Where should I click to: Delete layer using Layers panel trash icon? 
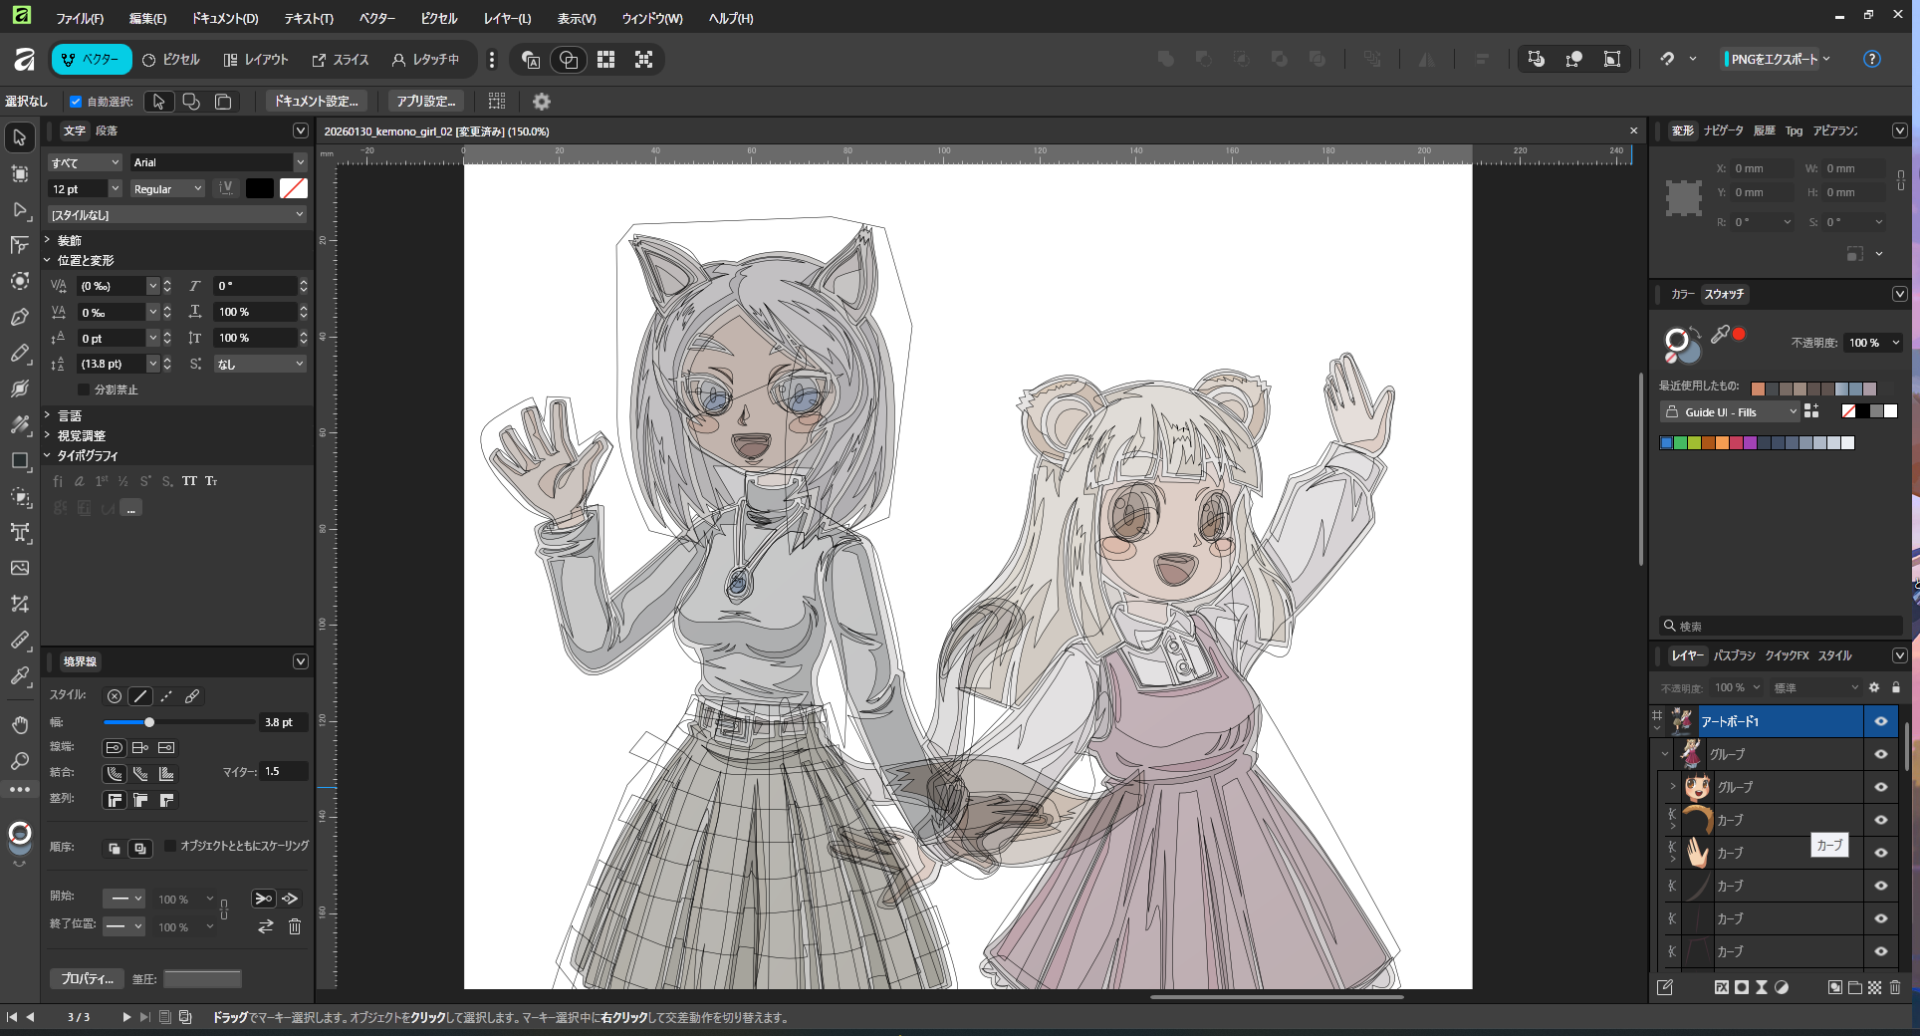pyautogui.click(x=1895, y=987)
